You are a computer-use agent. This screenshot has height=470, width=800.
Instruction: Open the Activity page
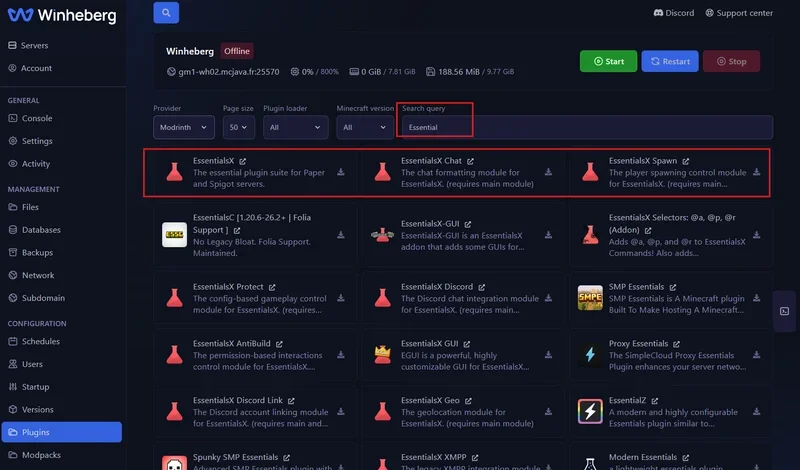(x=29, y=164)
